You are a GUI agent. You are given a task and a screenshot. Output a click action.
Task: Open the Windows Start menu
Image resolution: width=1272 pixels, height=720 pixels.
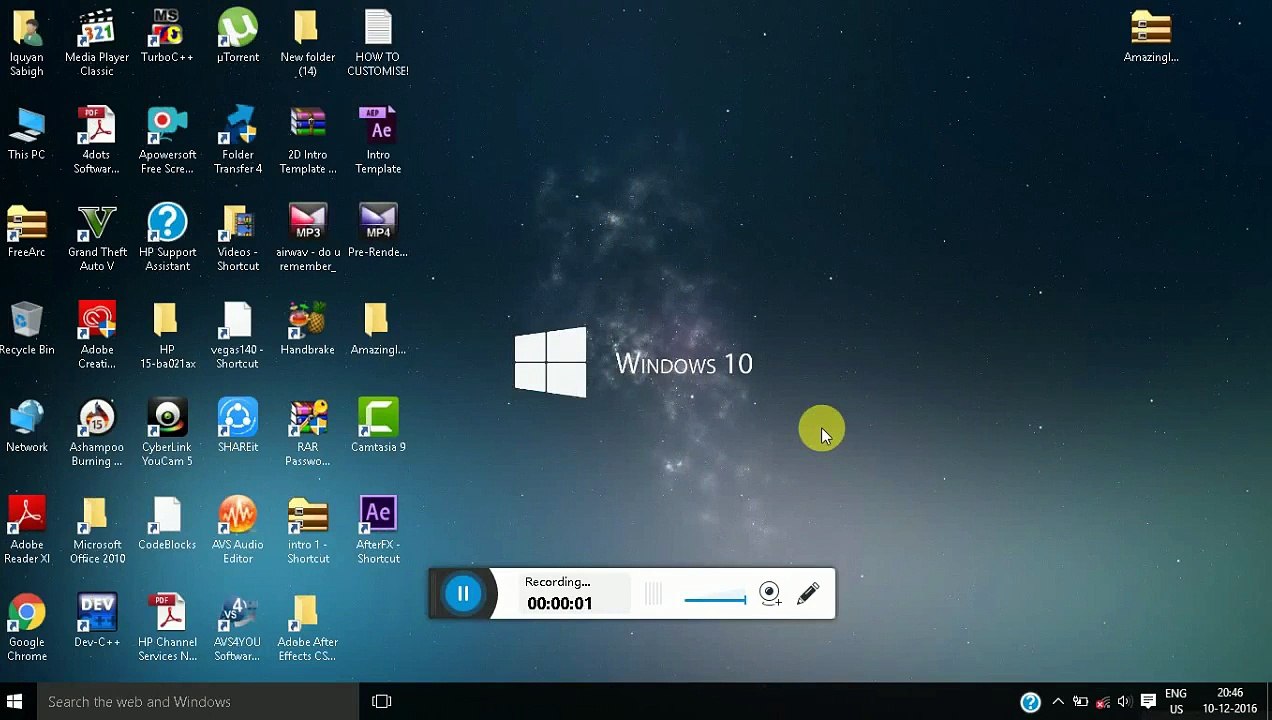click(15, 702)
